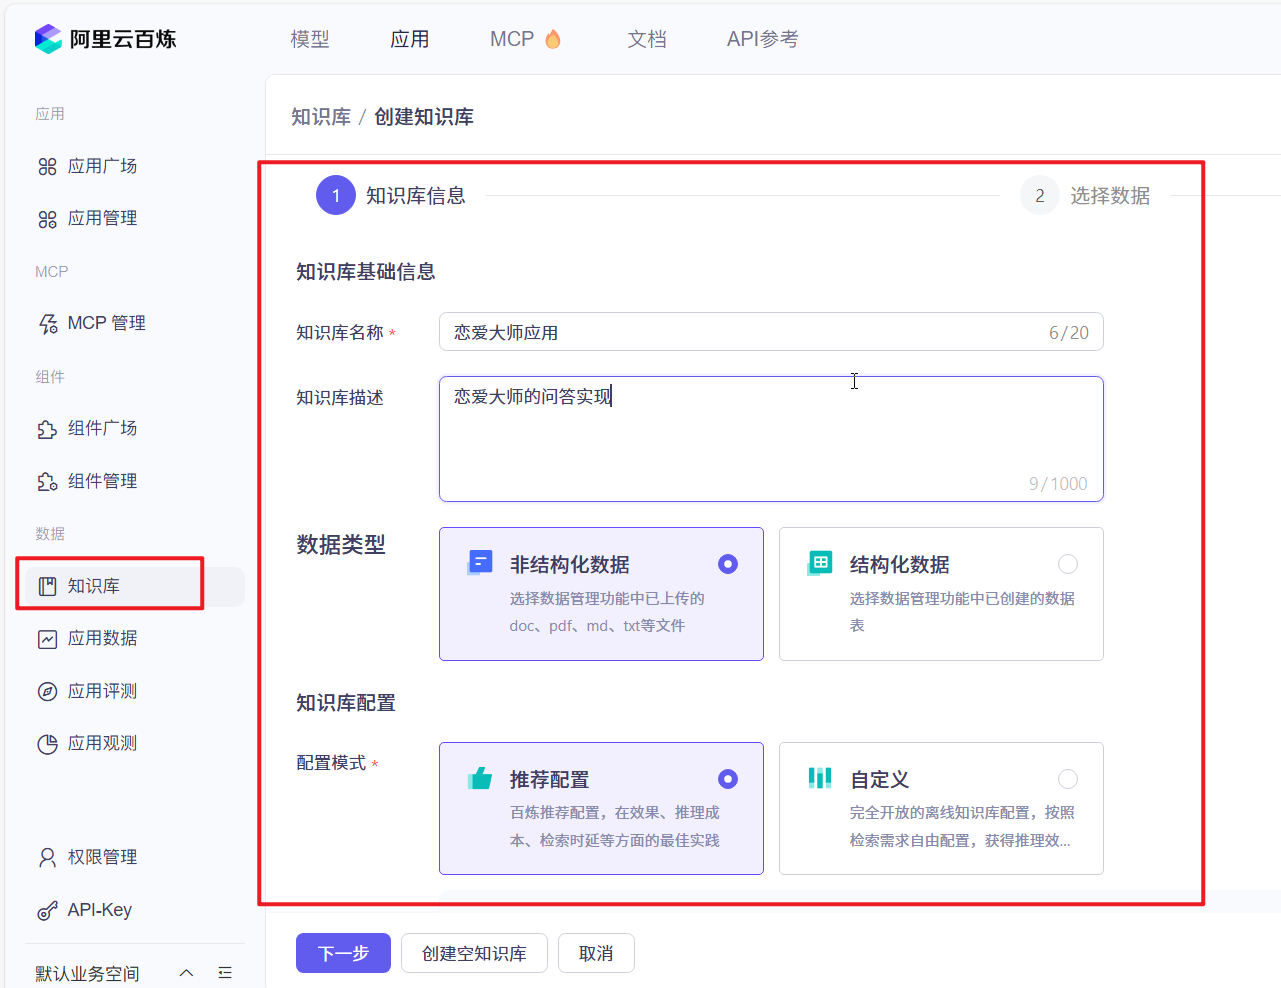Jump to step 2 选择数据
1281x988 pixels.
tap(1085, 195)
